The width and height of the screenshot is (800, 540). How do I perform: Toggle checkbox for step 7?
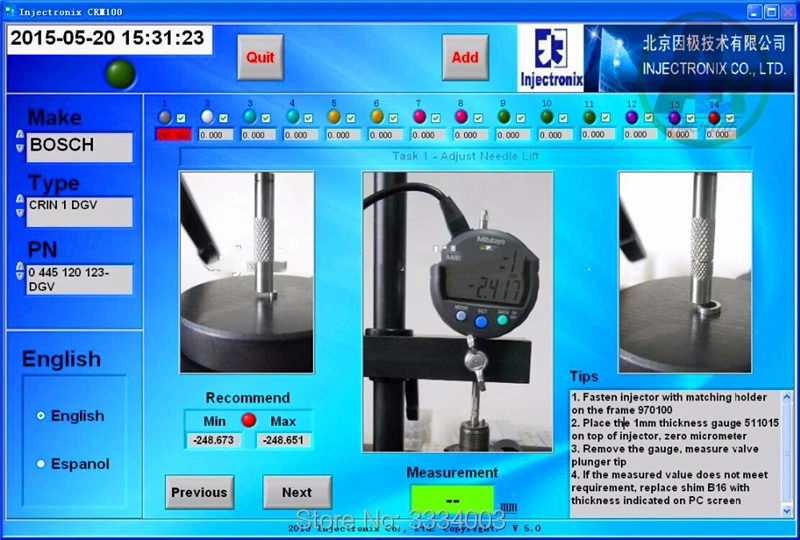(x=435, y=118)
